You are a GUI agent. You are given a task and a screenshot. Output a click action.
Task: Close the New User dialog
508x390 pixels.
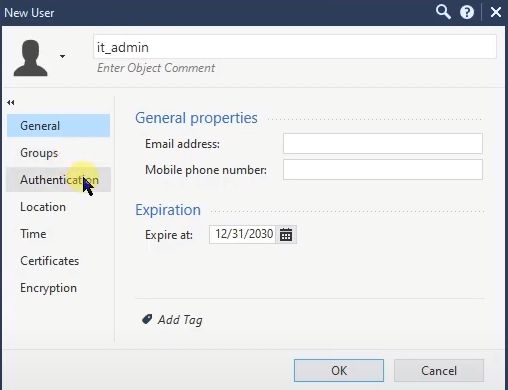[496, 13]
